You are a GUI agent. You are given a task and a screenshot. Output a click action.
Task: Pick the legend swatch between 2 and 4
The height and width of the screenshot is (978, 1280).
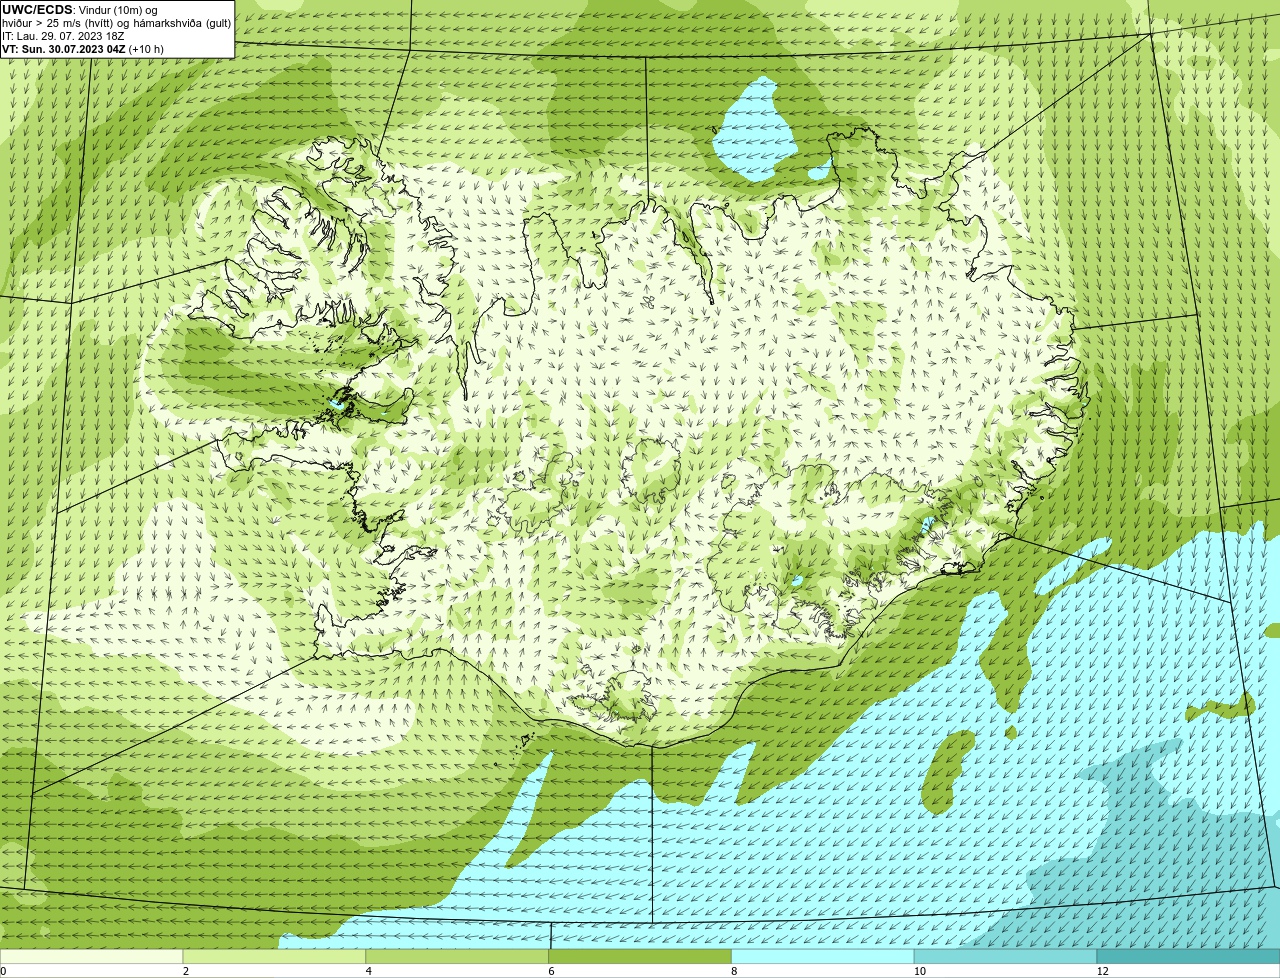tap(274, 957)
